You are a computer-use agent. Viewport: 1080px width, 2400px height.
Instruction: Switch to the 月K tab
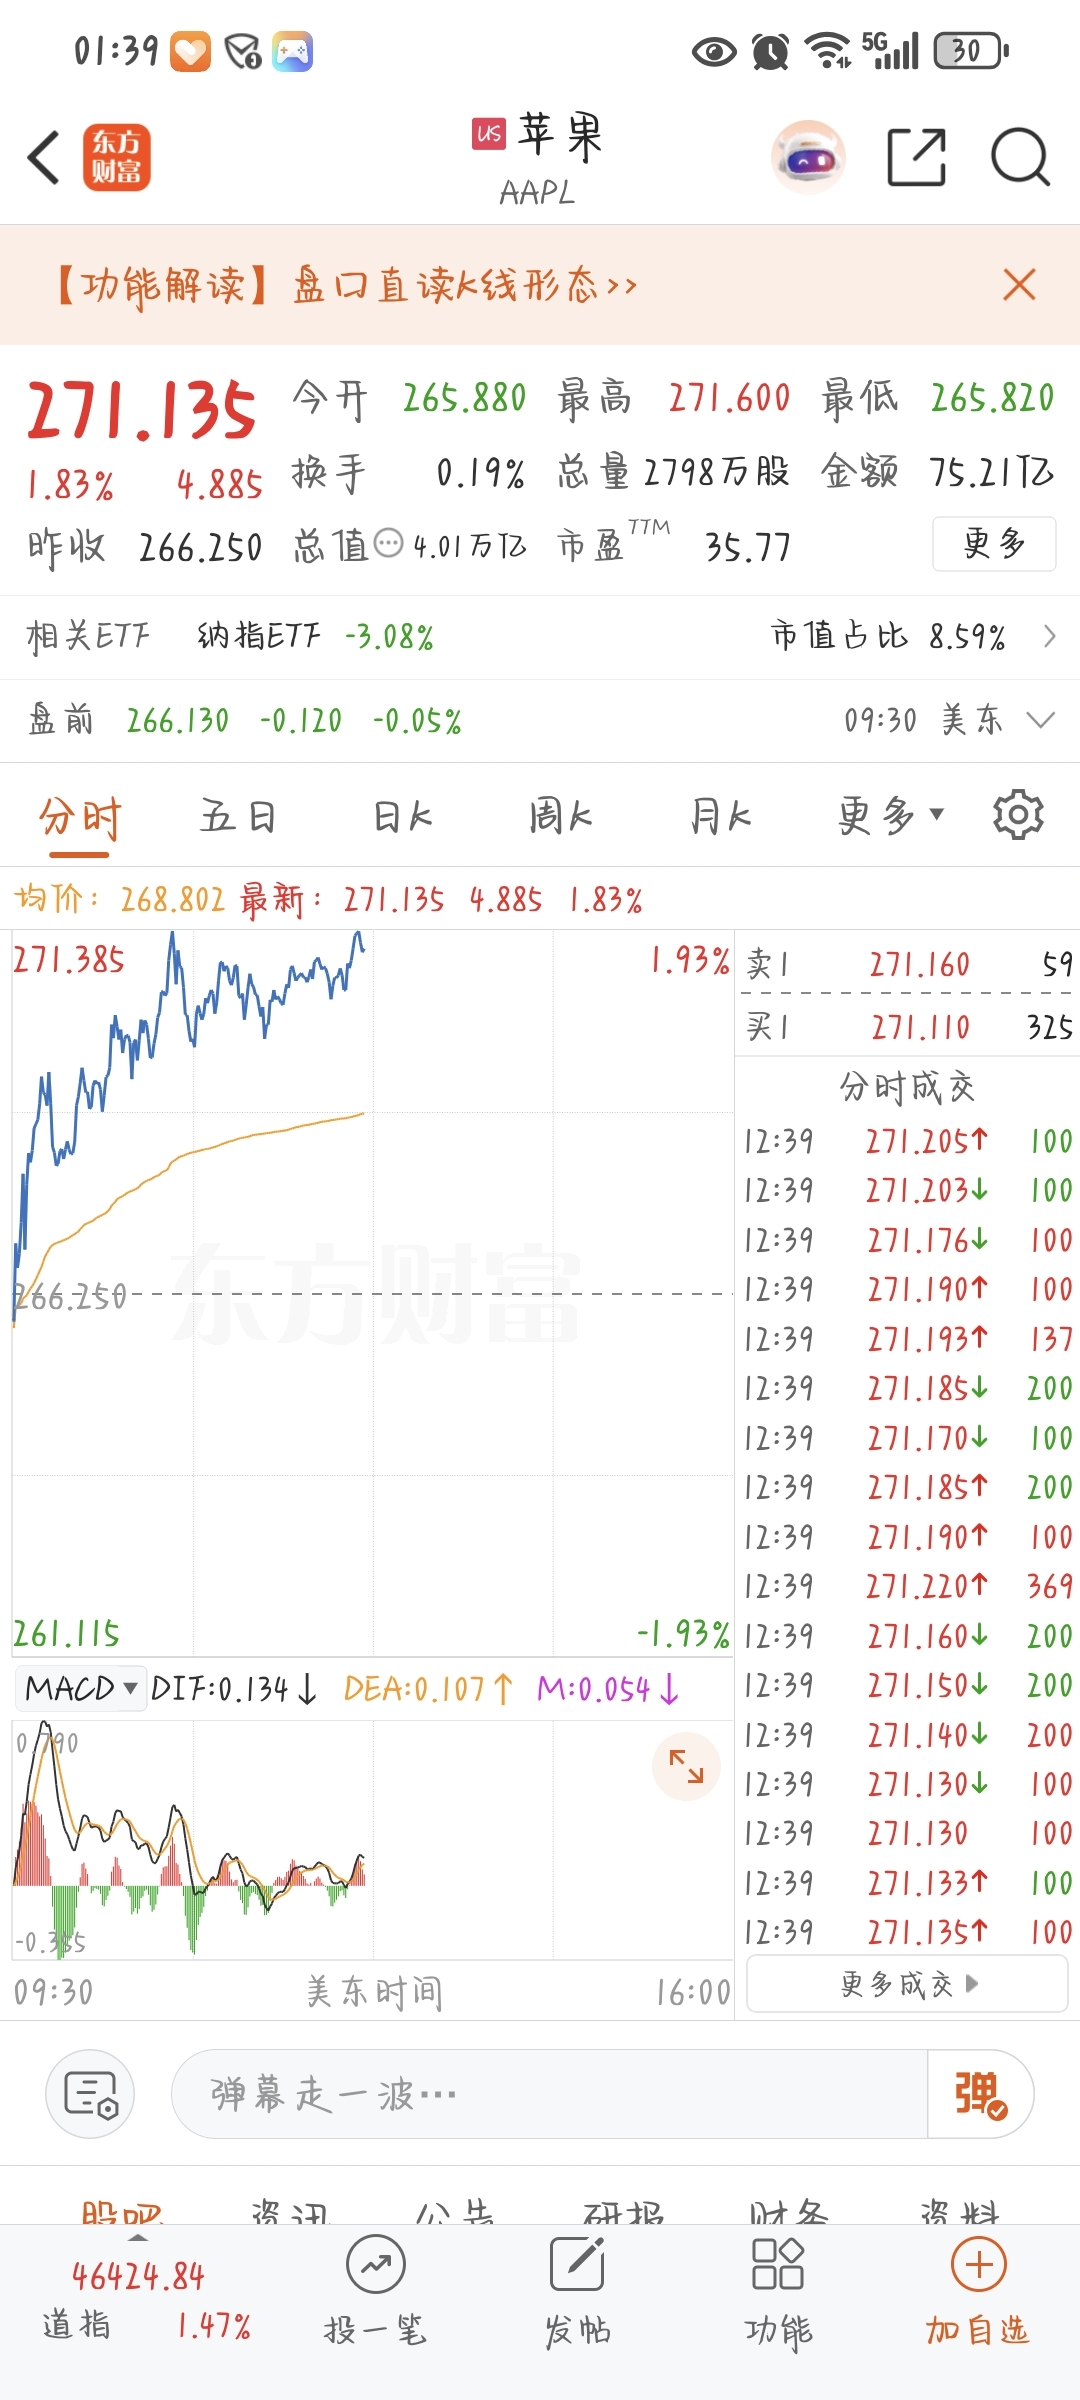720,817
